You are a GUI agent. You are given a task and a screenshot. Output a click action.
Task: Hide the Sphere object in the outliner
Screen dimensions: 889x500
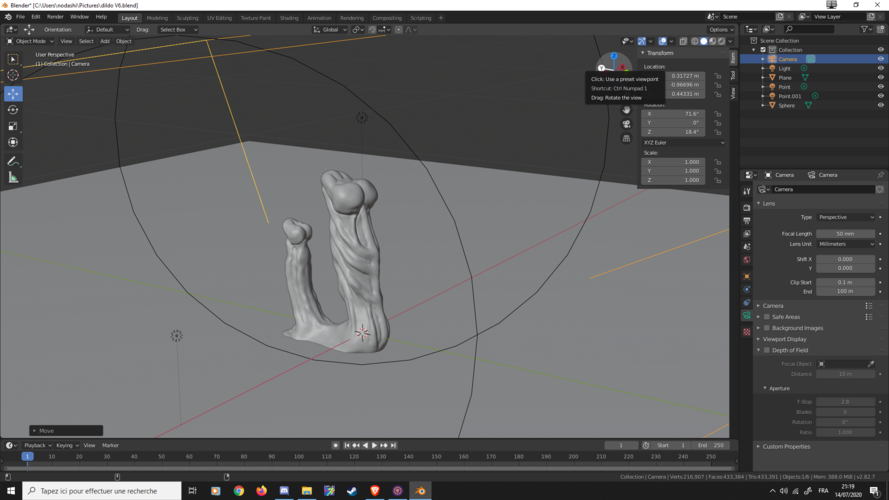click(881, 105)
